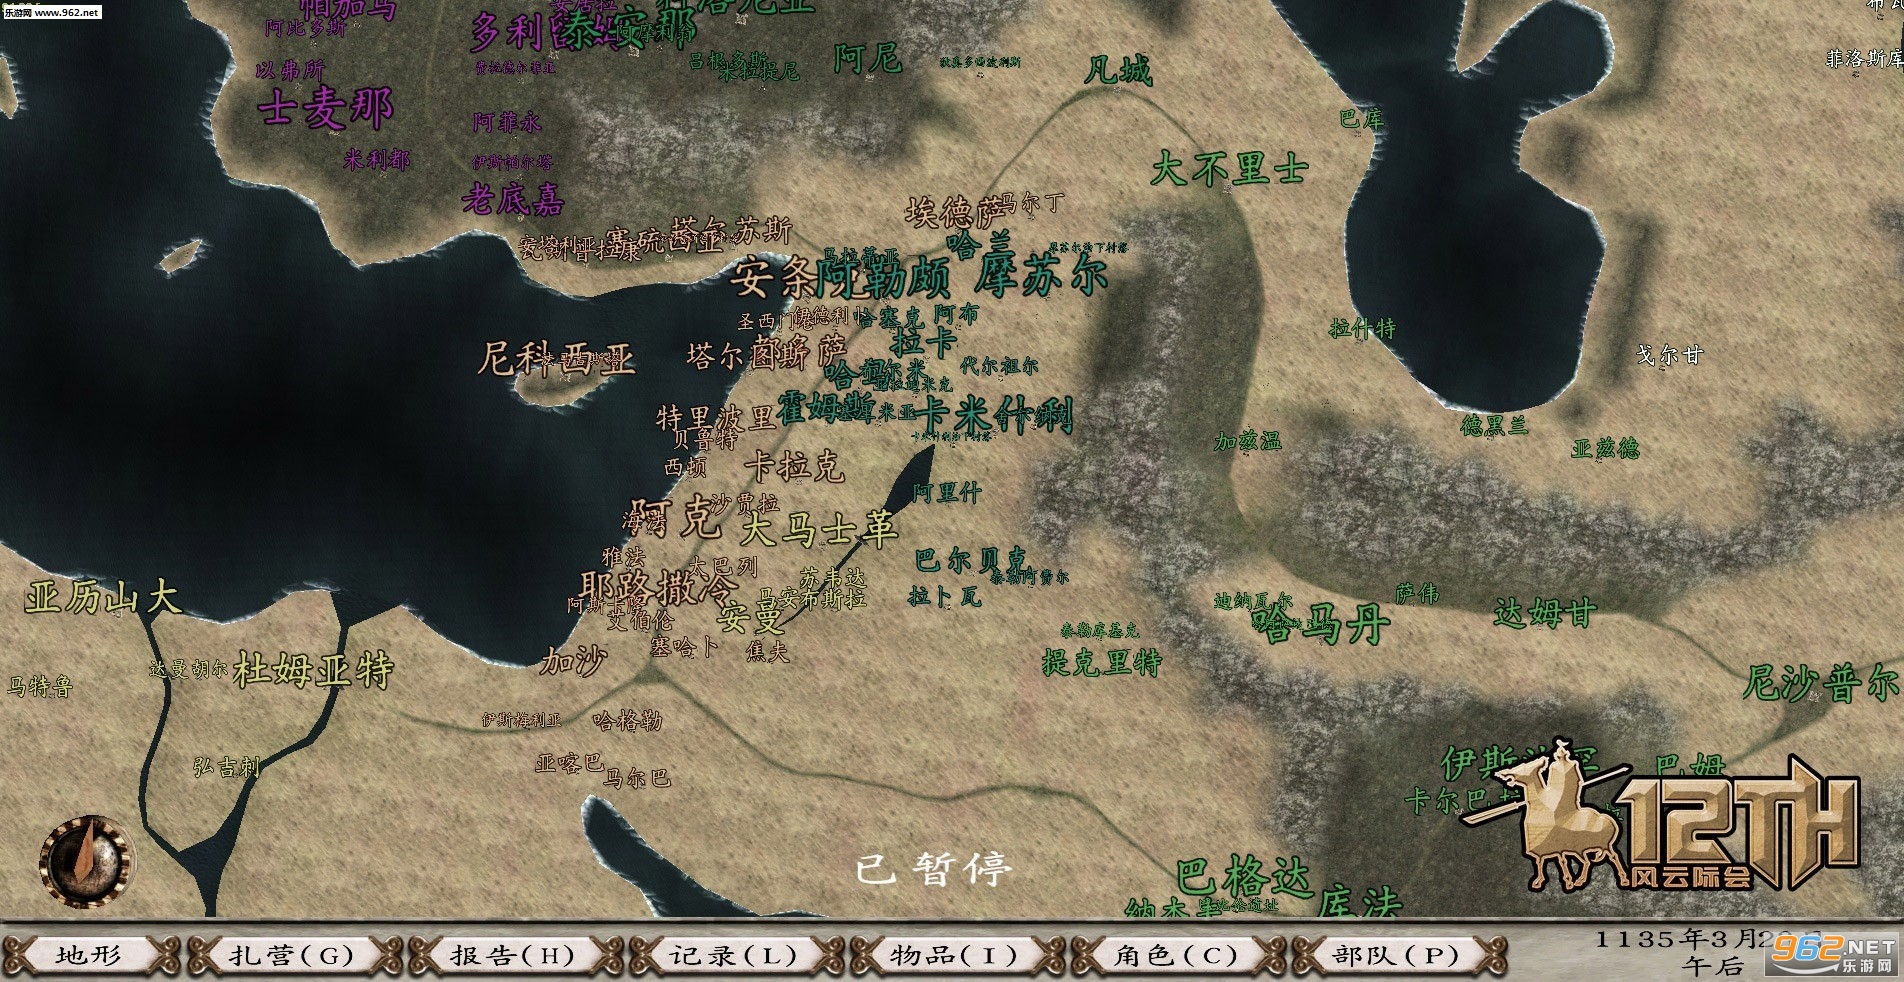
Task: Open the 地形 terrain menu
Action: (x=89, y=955)
